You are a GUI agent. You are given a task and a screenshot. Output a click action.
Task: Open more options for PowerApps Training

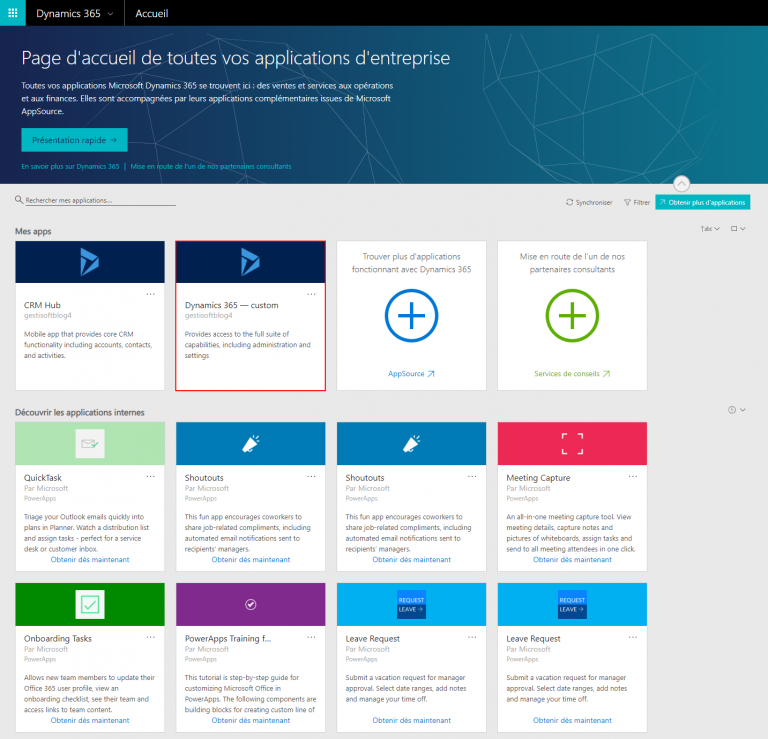(311, 637)
